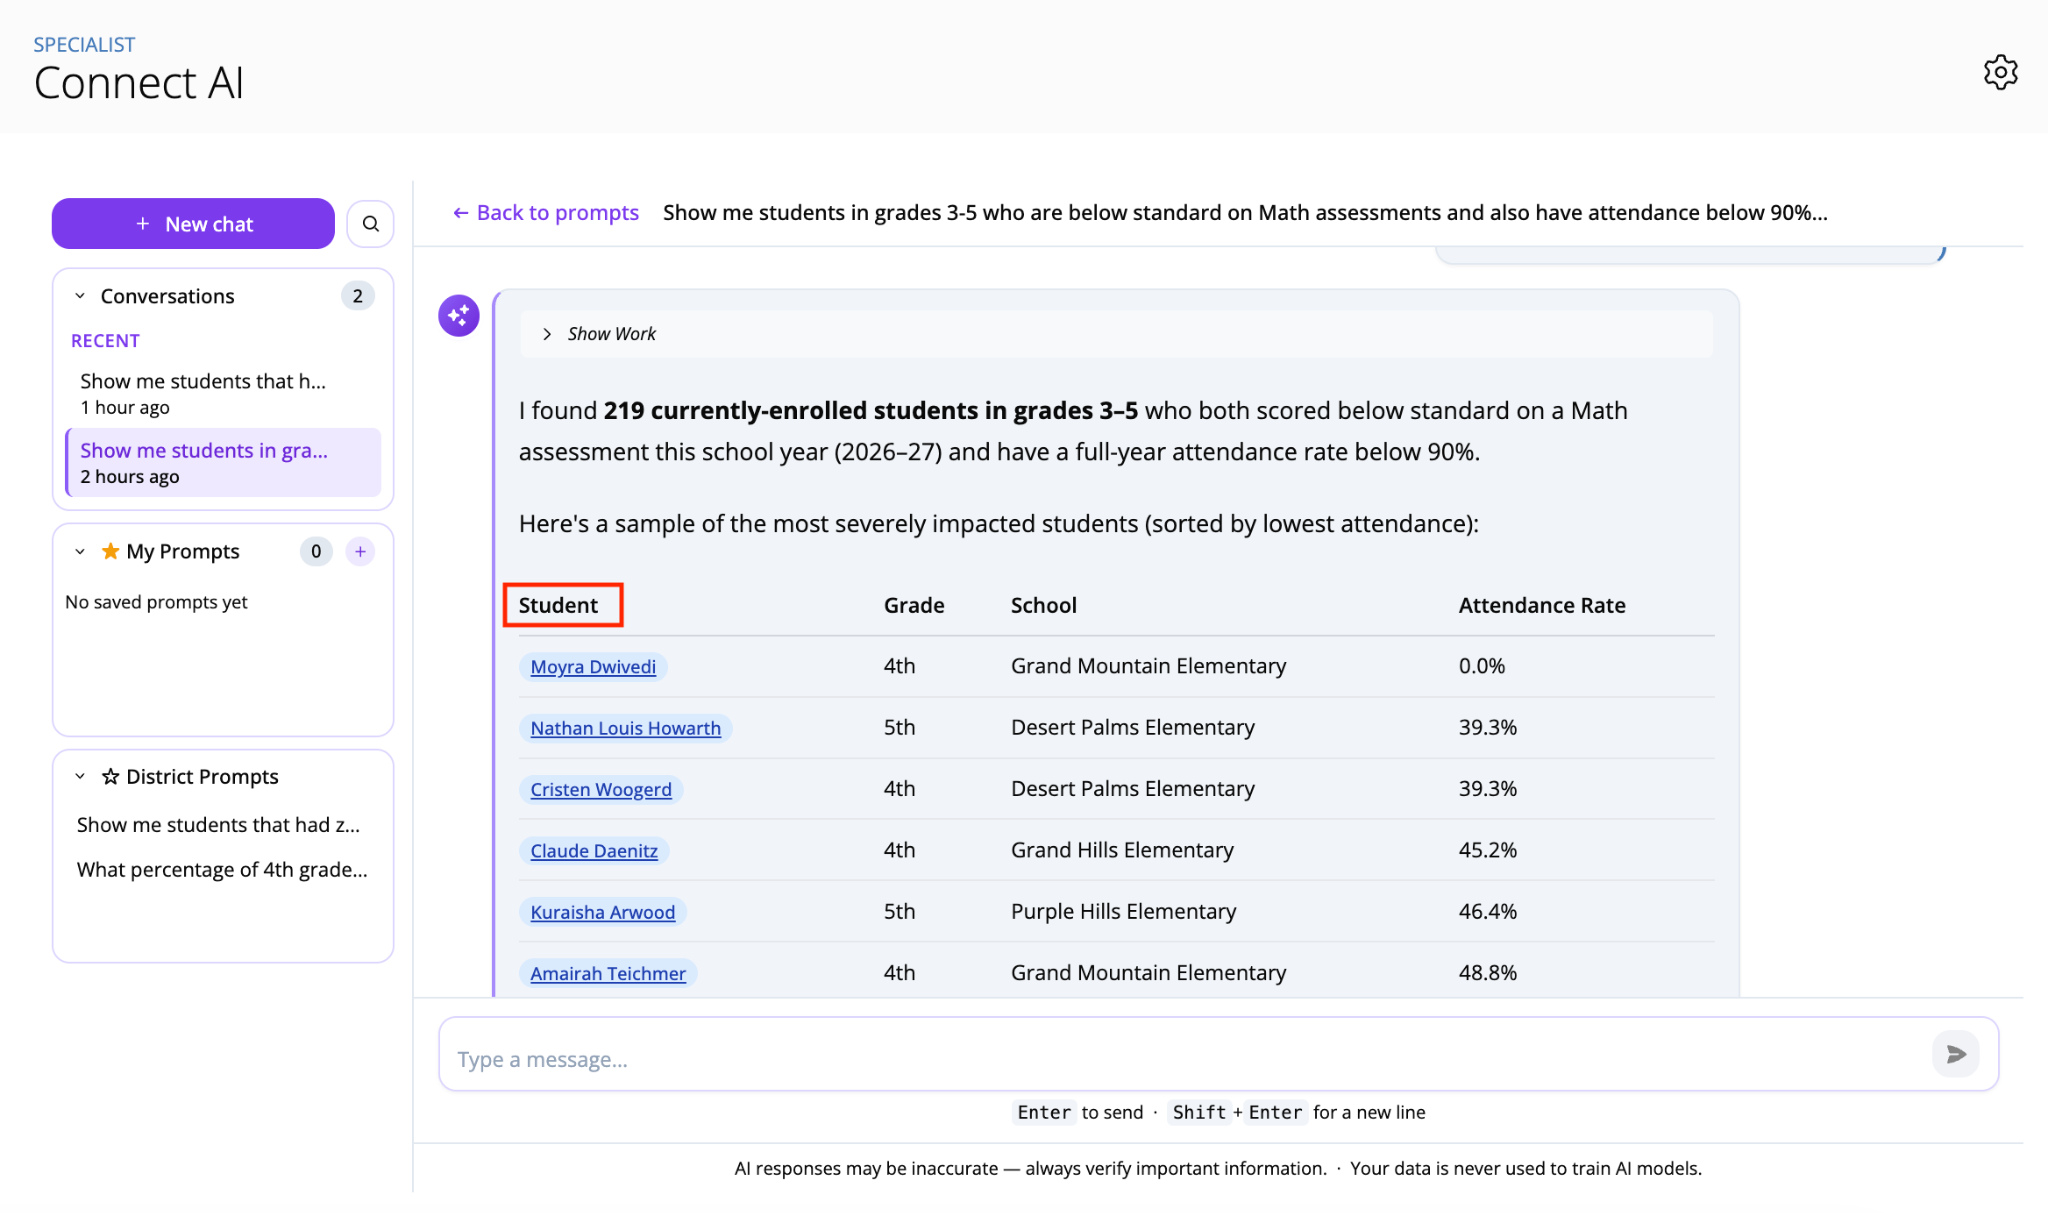
Task: Open Claude Daenitz student link
Action: (594, 851)
